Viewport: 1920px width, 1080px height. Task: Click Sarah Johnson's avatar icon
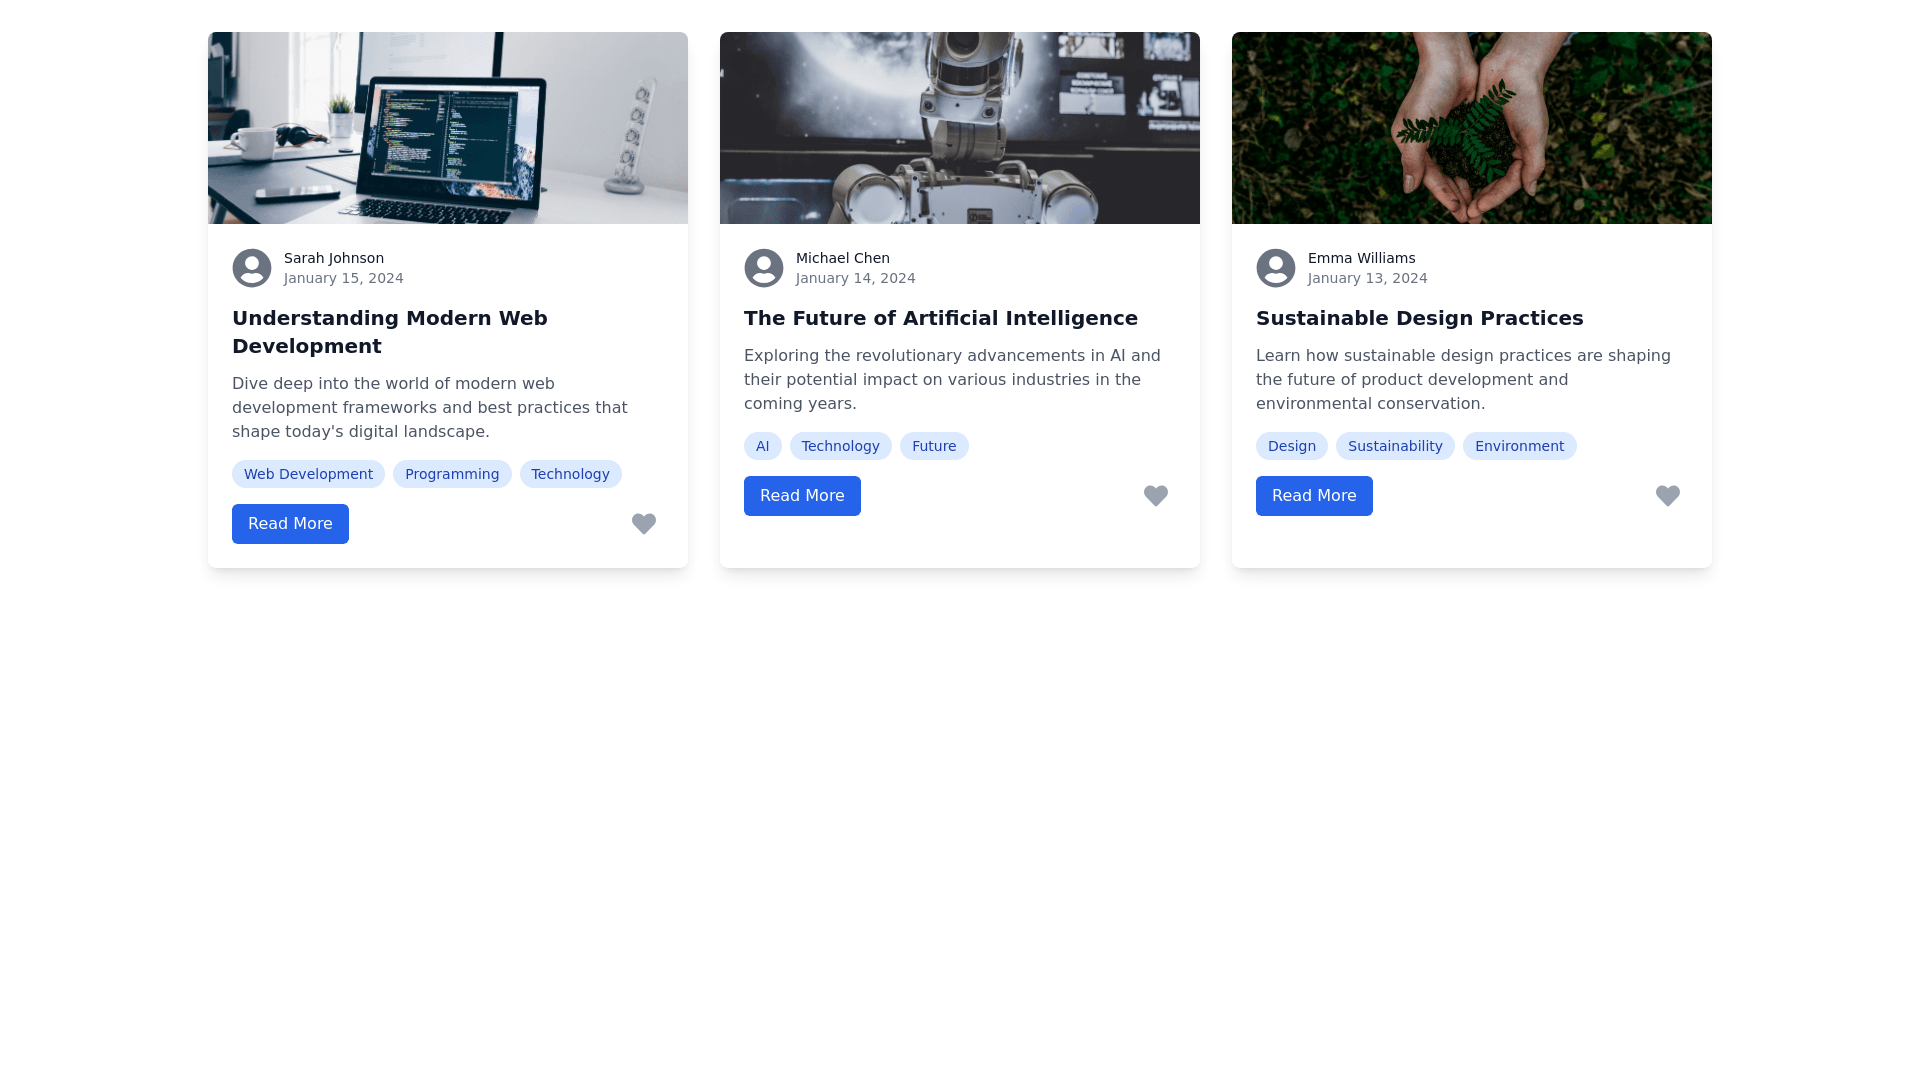pos(252,268)
